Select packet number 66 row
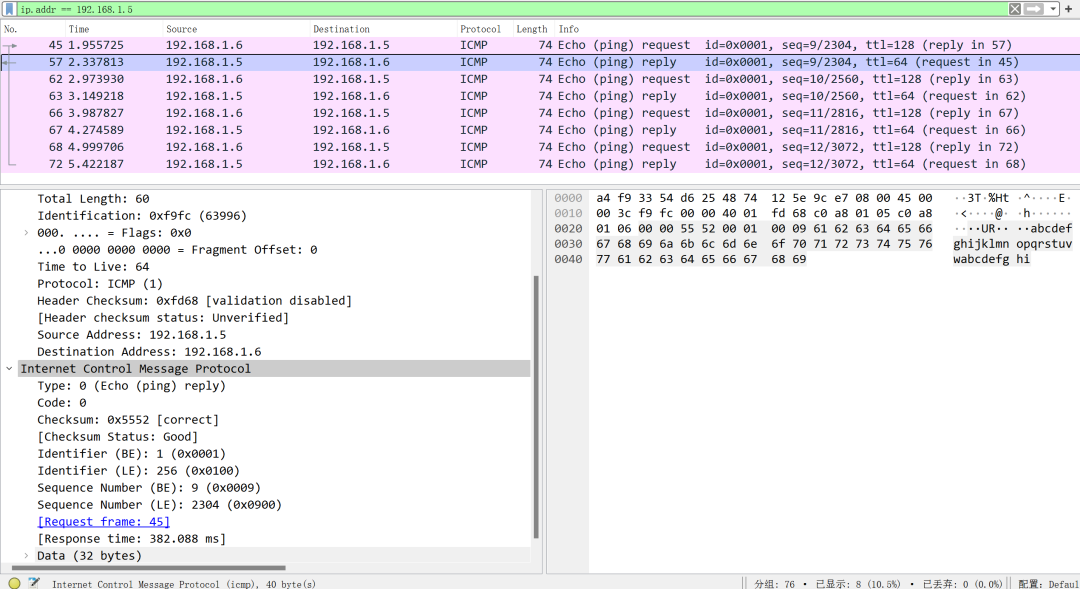Image resolution: width=1080 pixels, height=589 pixels. (x=540, y=113)
